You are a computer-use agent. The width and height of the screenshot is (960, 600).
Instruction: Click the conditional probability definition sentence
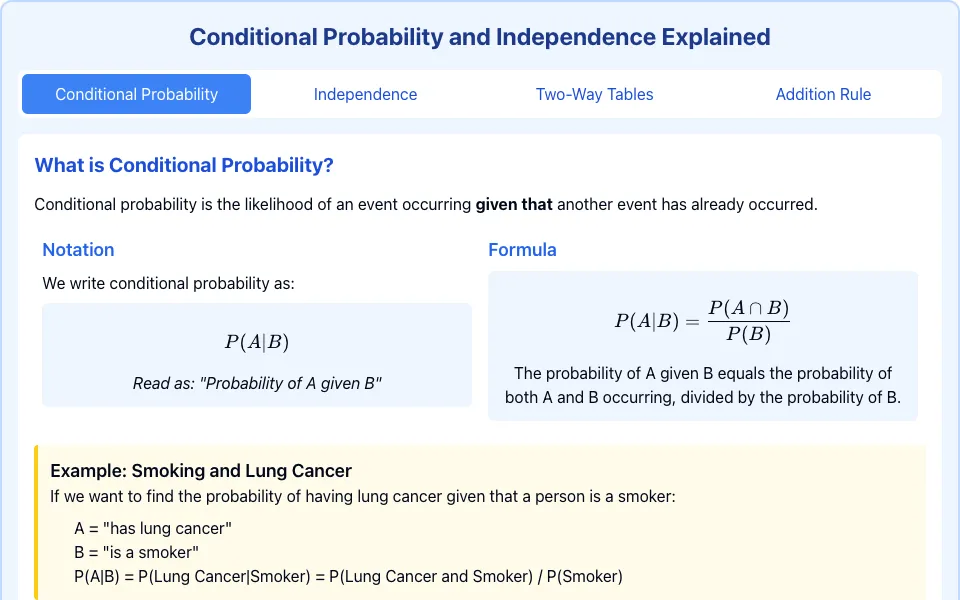pos(426,204)
